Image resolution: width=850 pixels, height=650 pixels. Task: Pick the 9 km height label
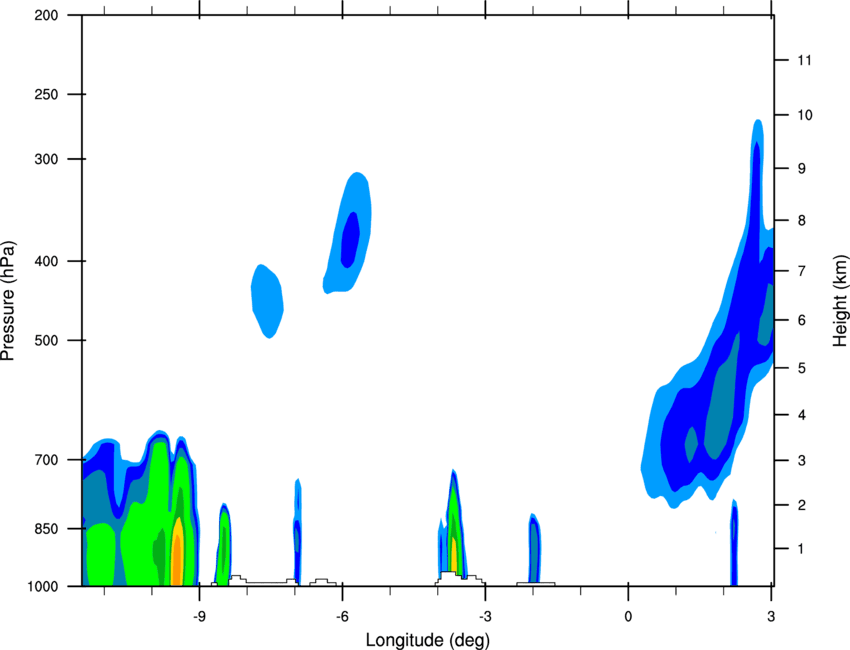coord(802,169)
